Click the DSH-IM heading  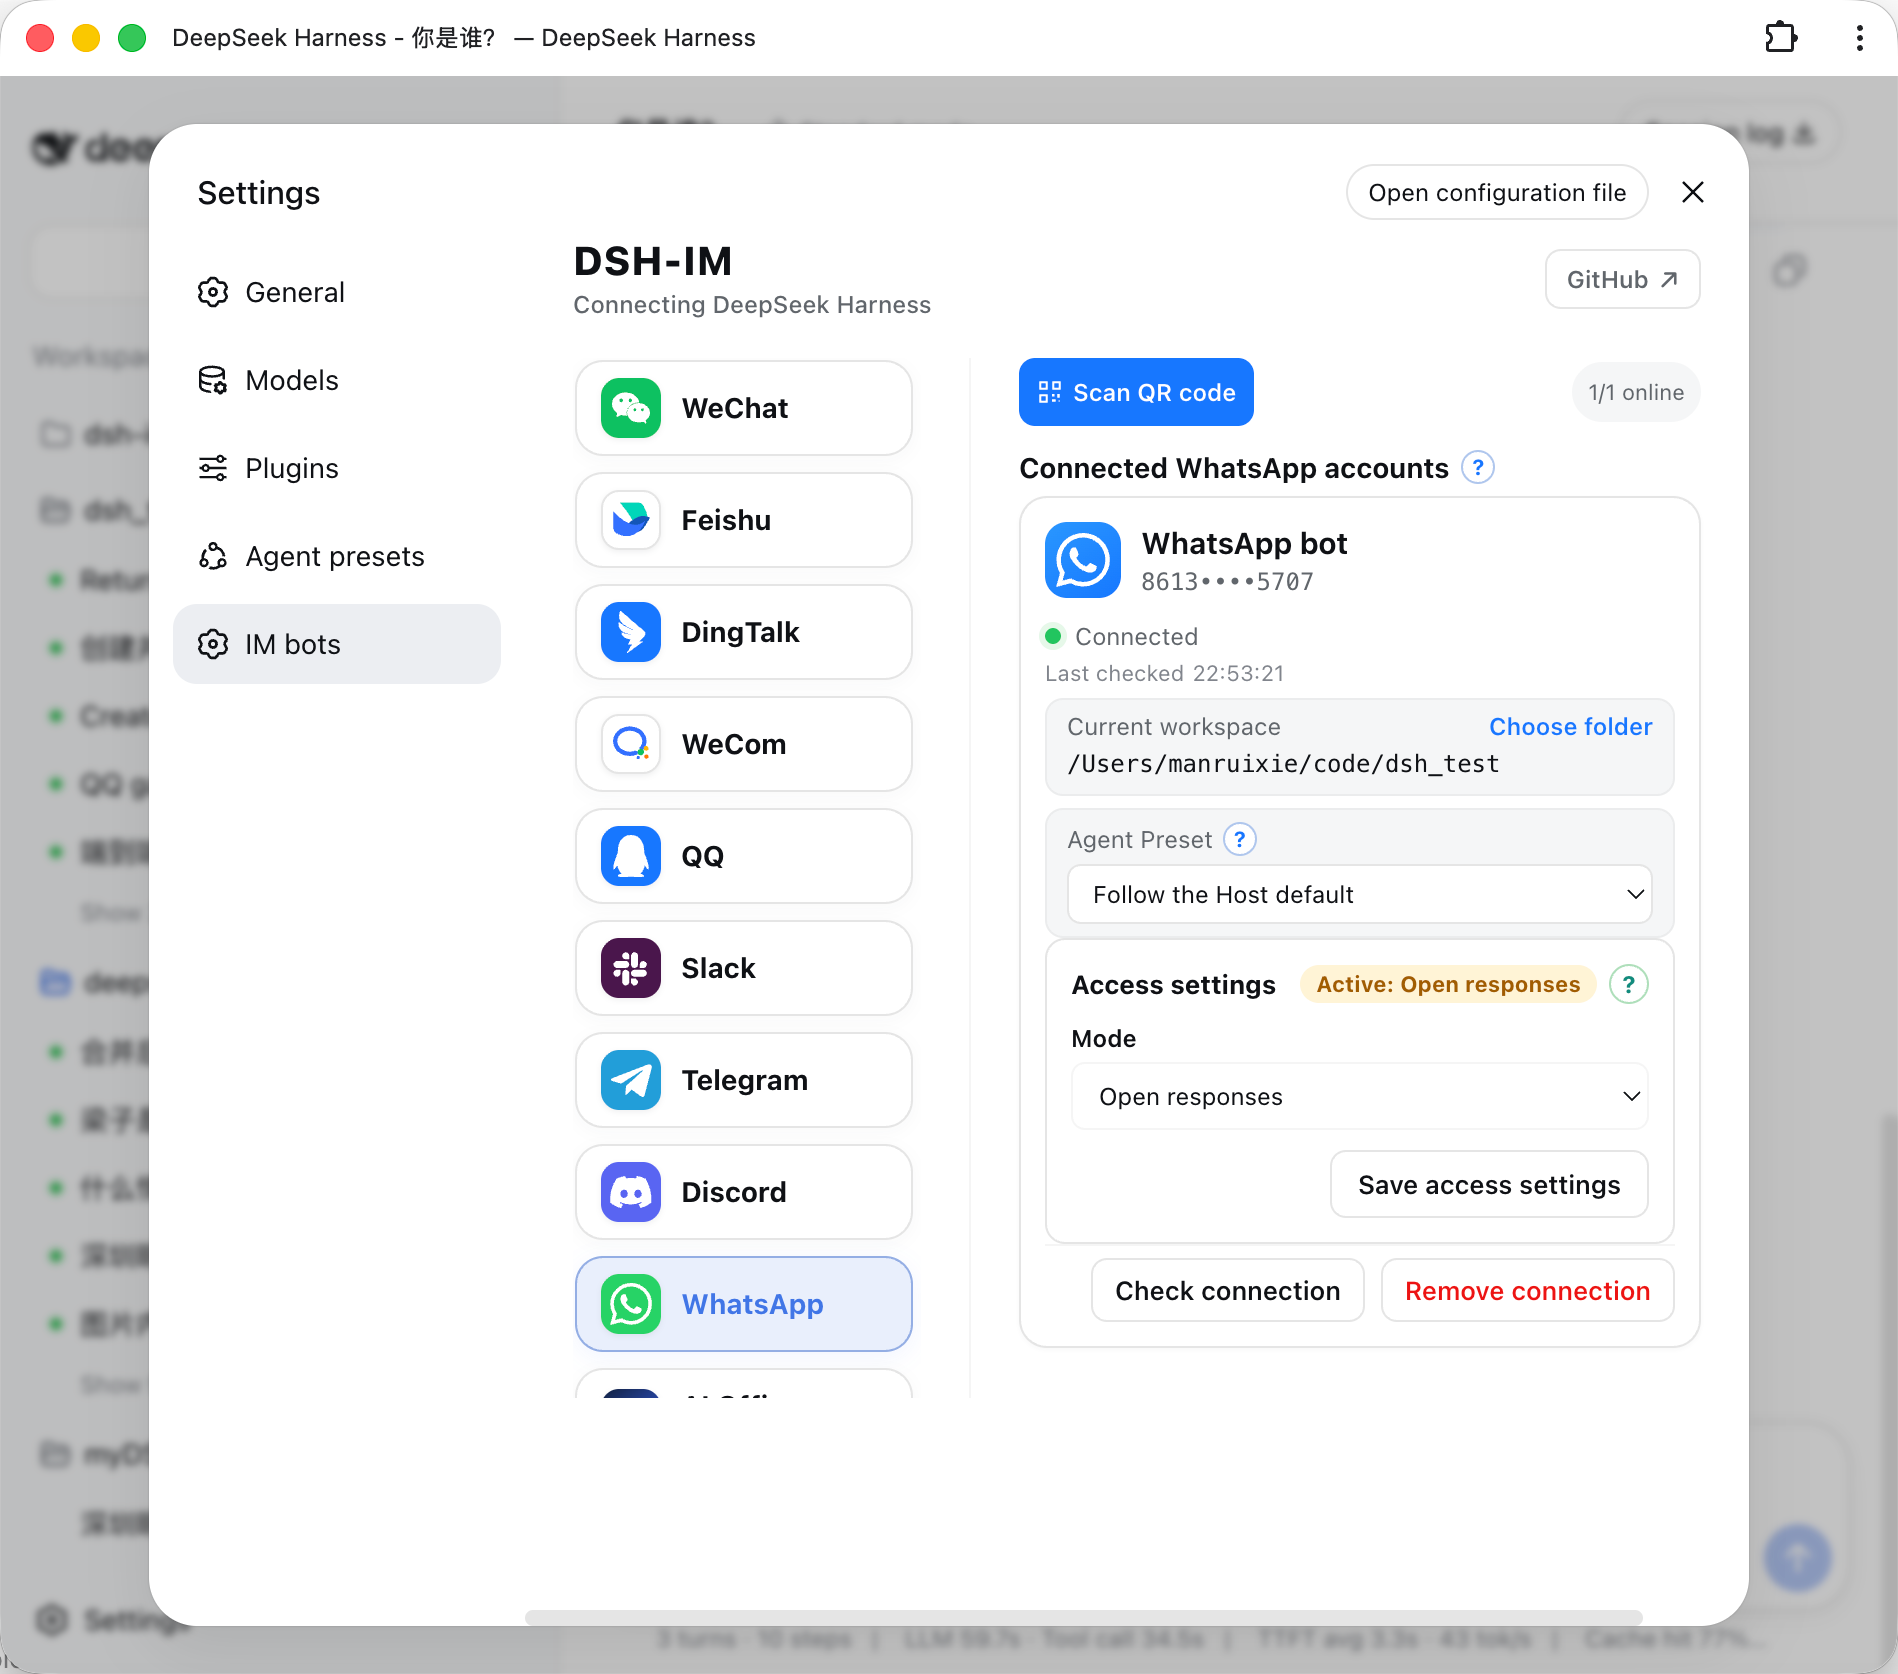[x=653, y=261]
